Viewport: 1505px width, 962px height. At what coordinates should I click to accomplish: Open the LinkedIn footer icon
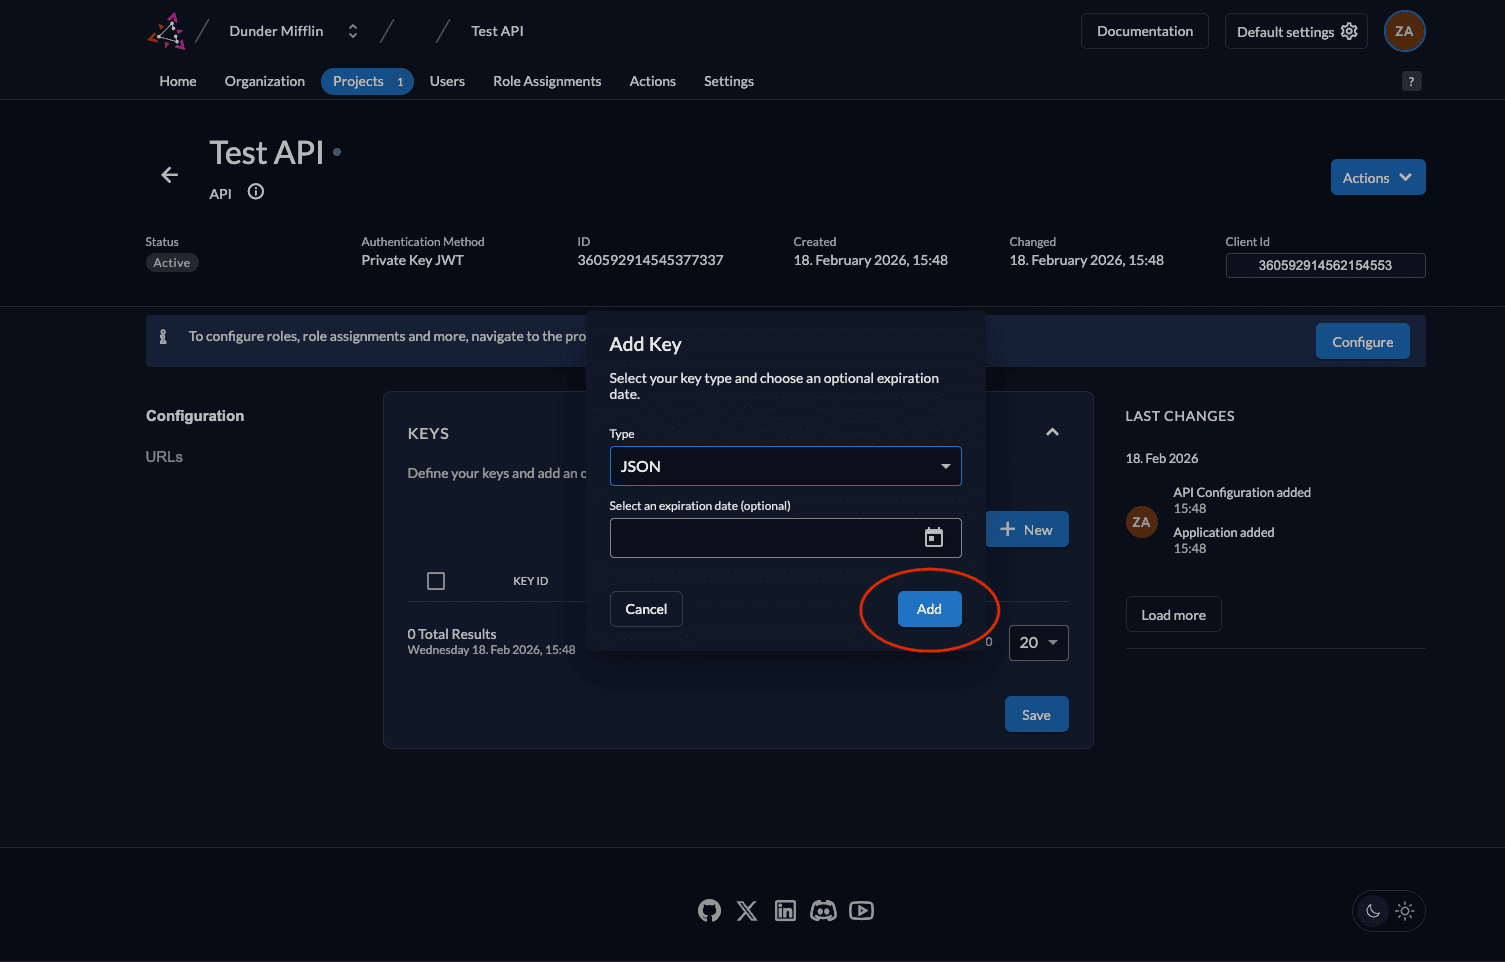785,910
